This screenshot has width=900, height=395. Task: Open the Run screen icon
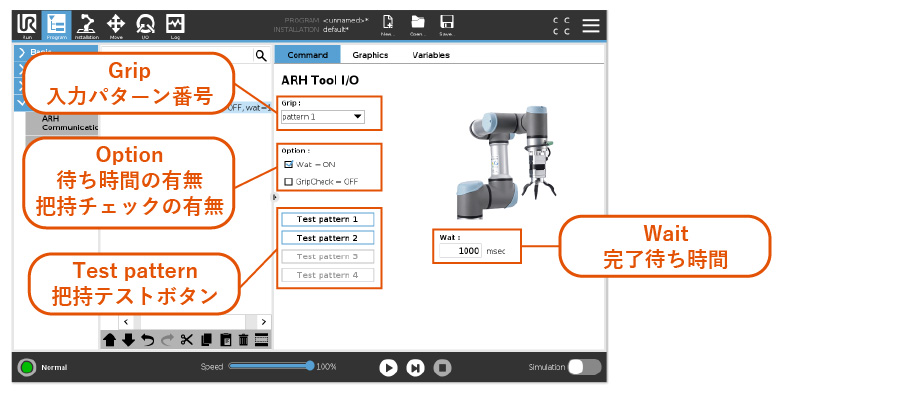(x=27, y=25)
